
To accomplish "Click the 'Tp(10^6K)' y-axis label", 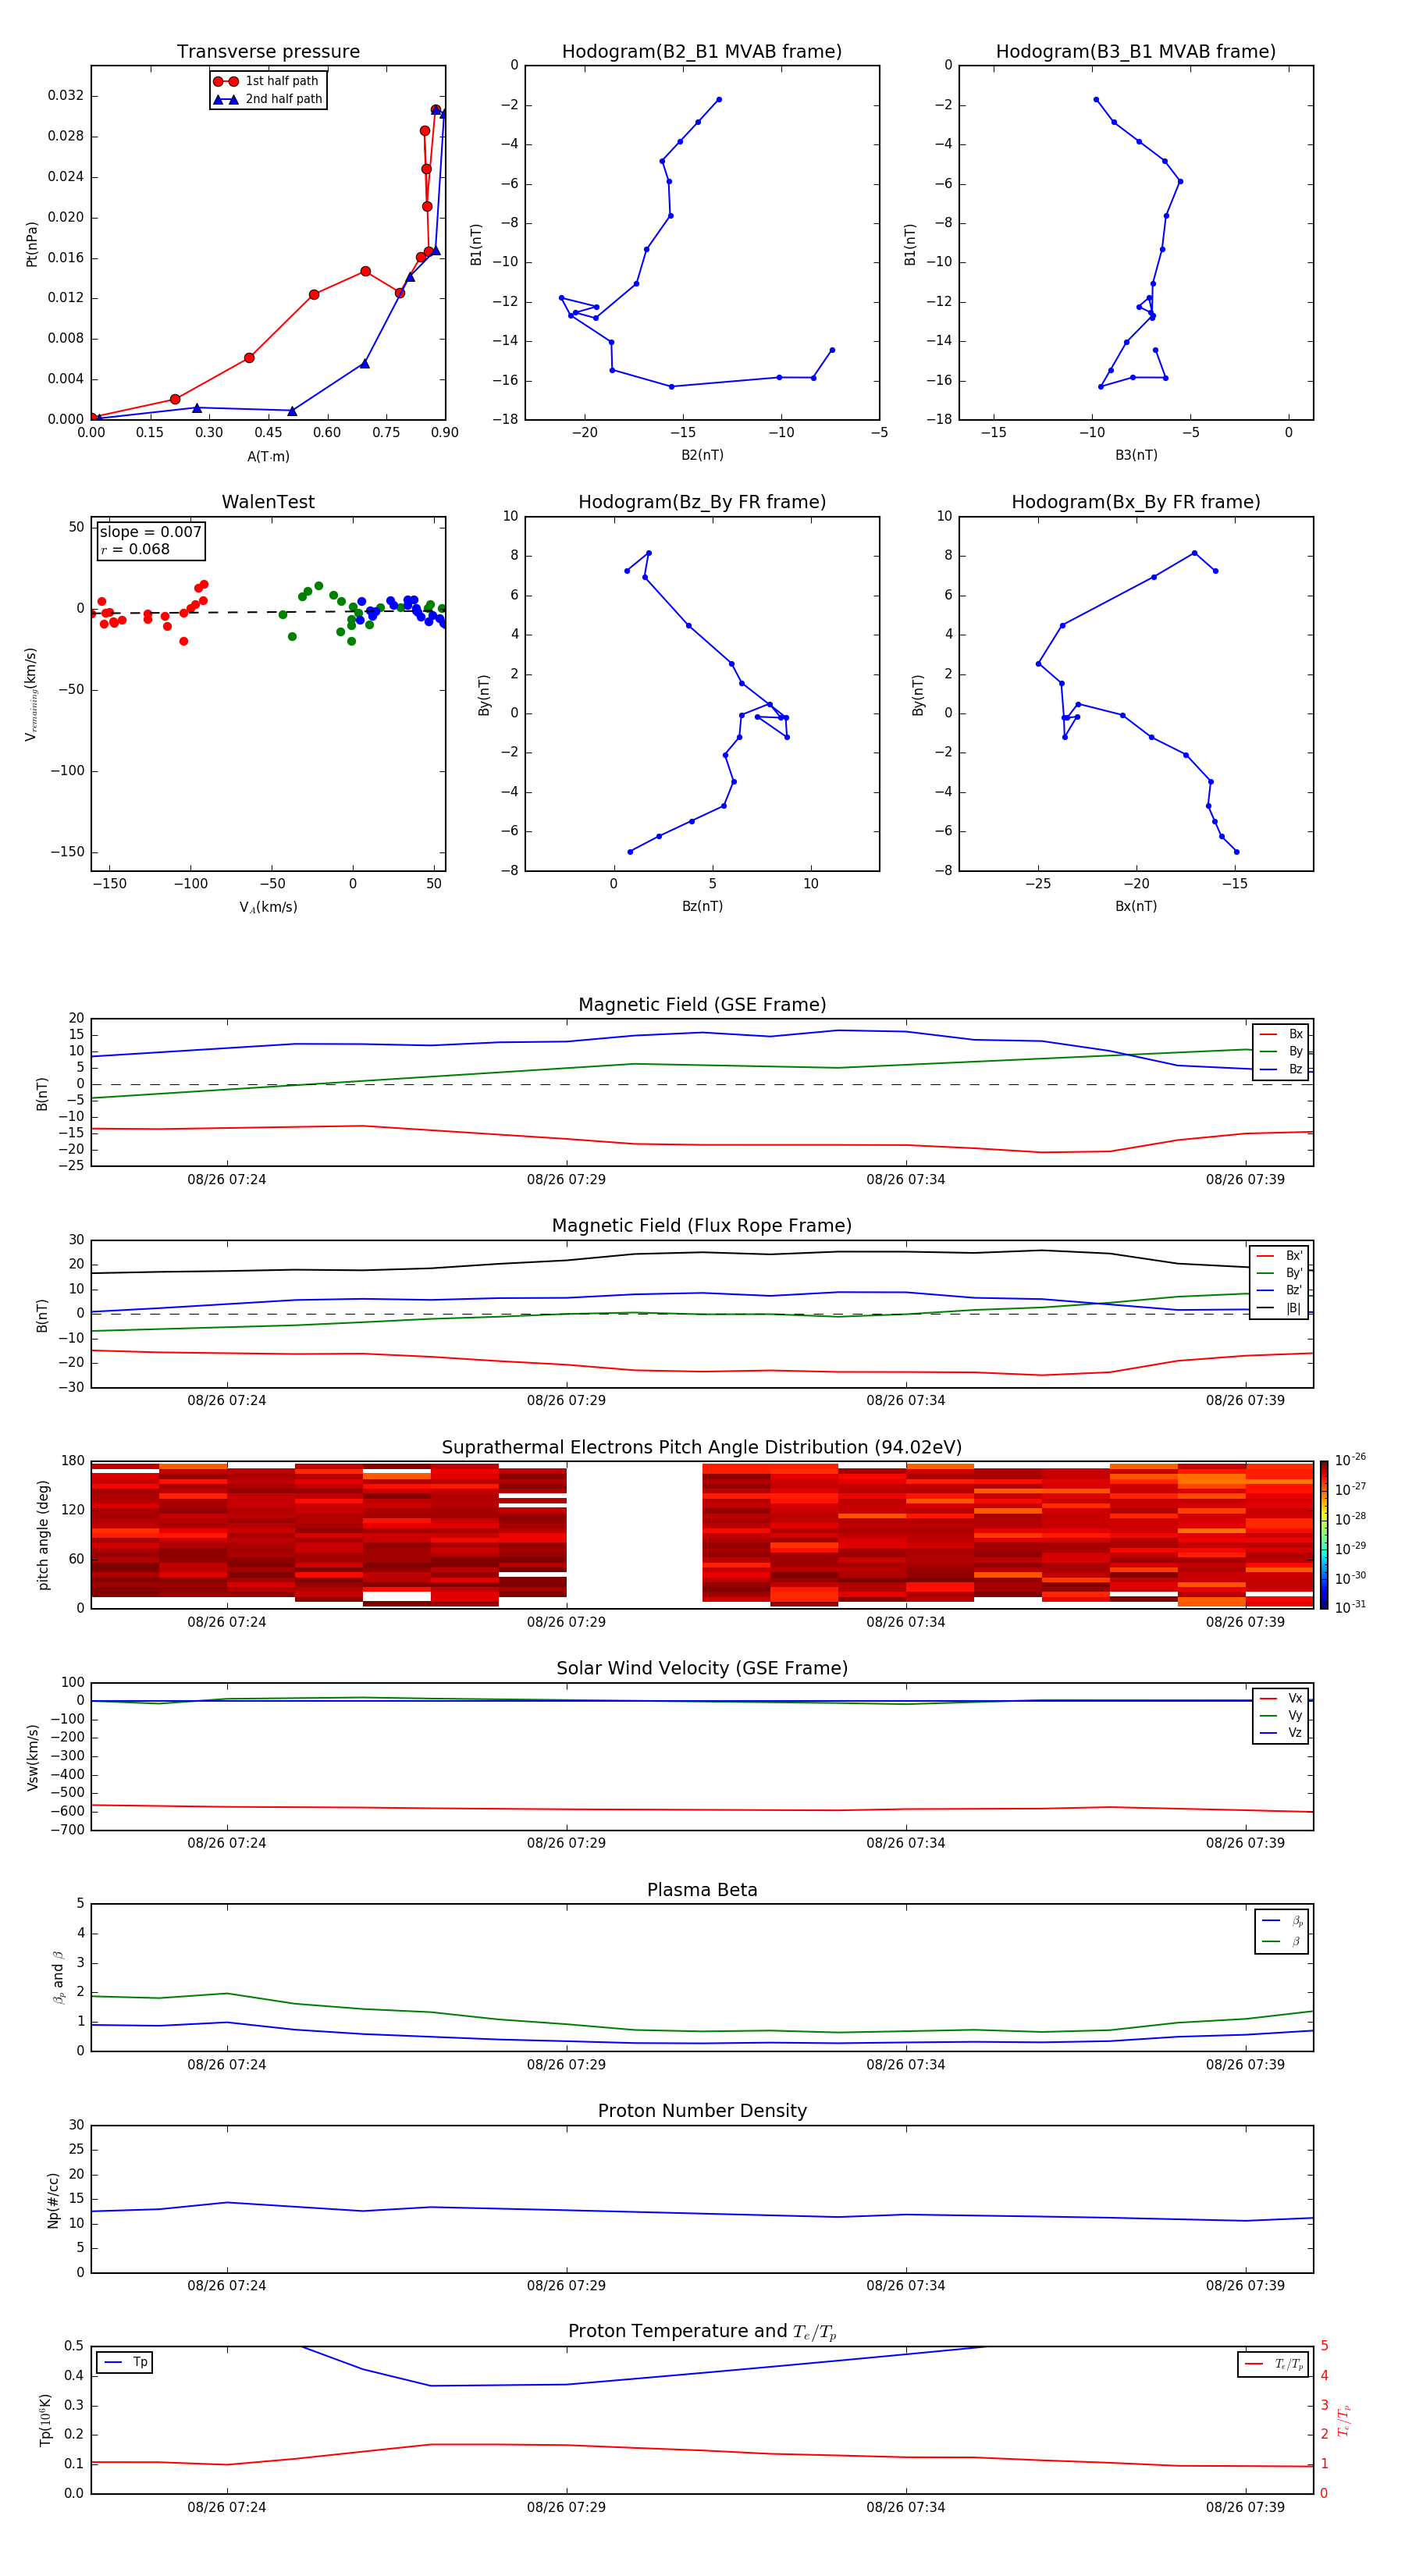I will click(x=45, y=2421).
